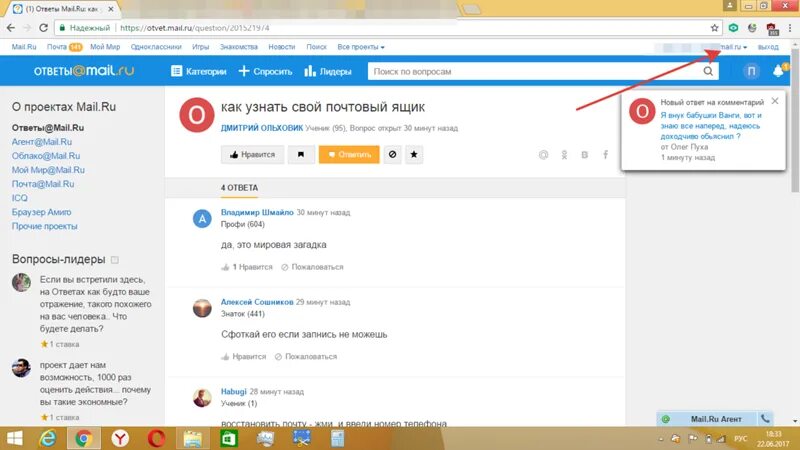The image size is (800, 450).
Task: Bookmark page with star in address bar
Action: coord(714,28)
